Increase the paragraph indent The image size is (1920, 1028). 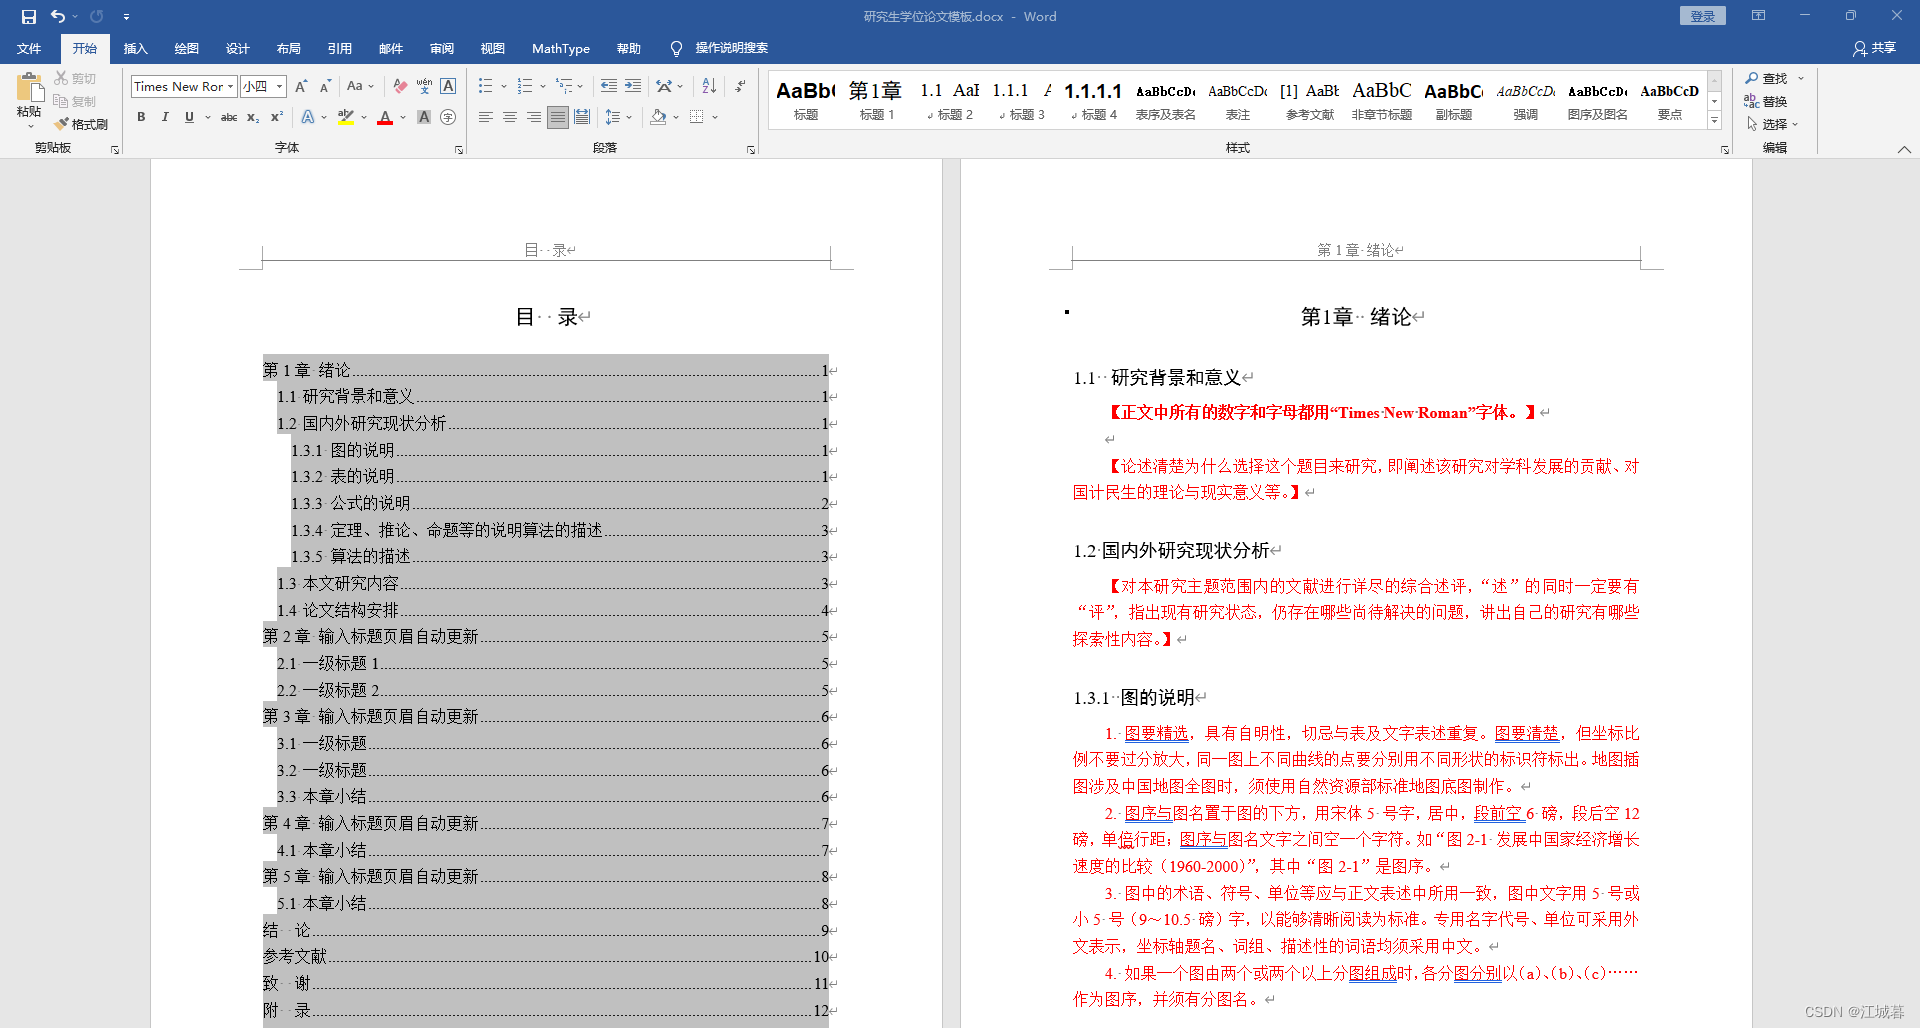point(633,87)
